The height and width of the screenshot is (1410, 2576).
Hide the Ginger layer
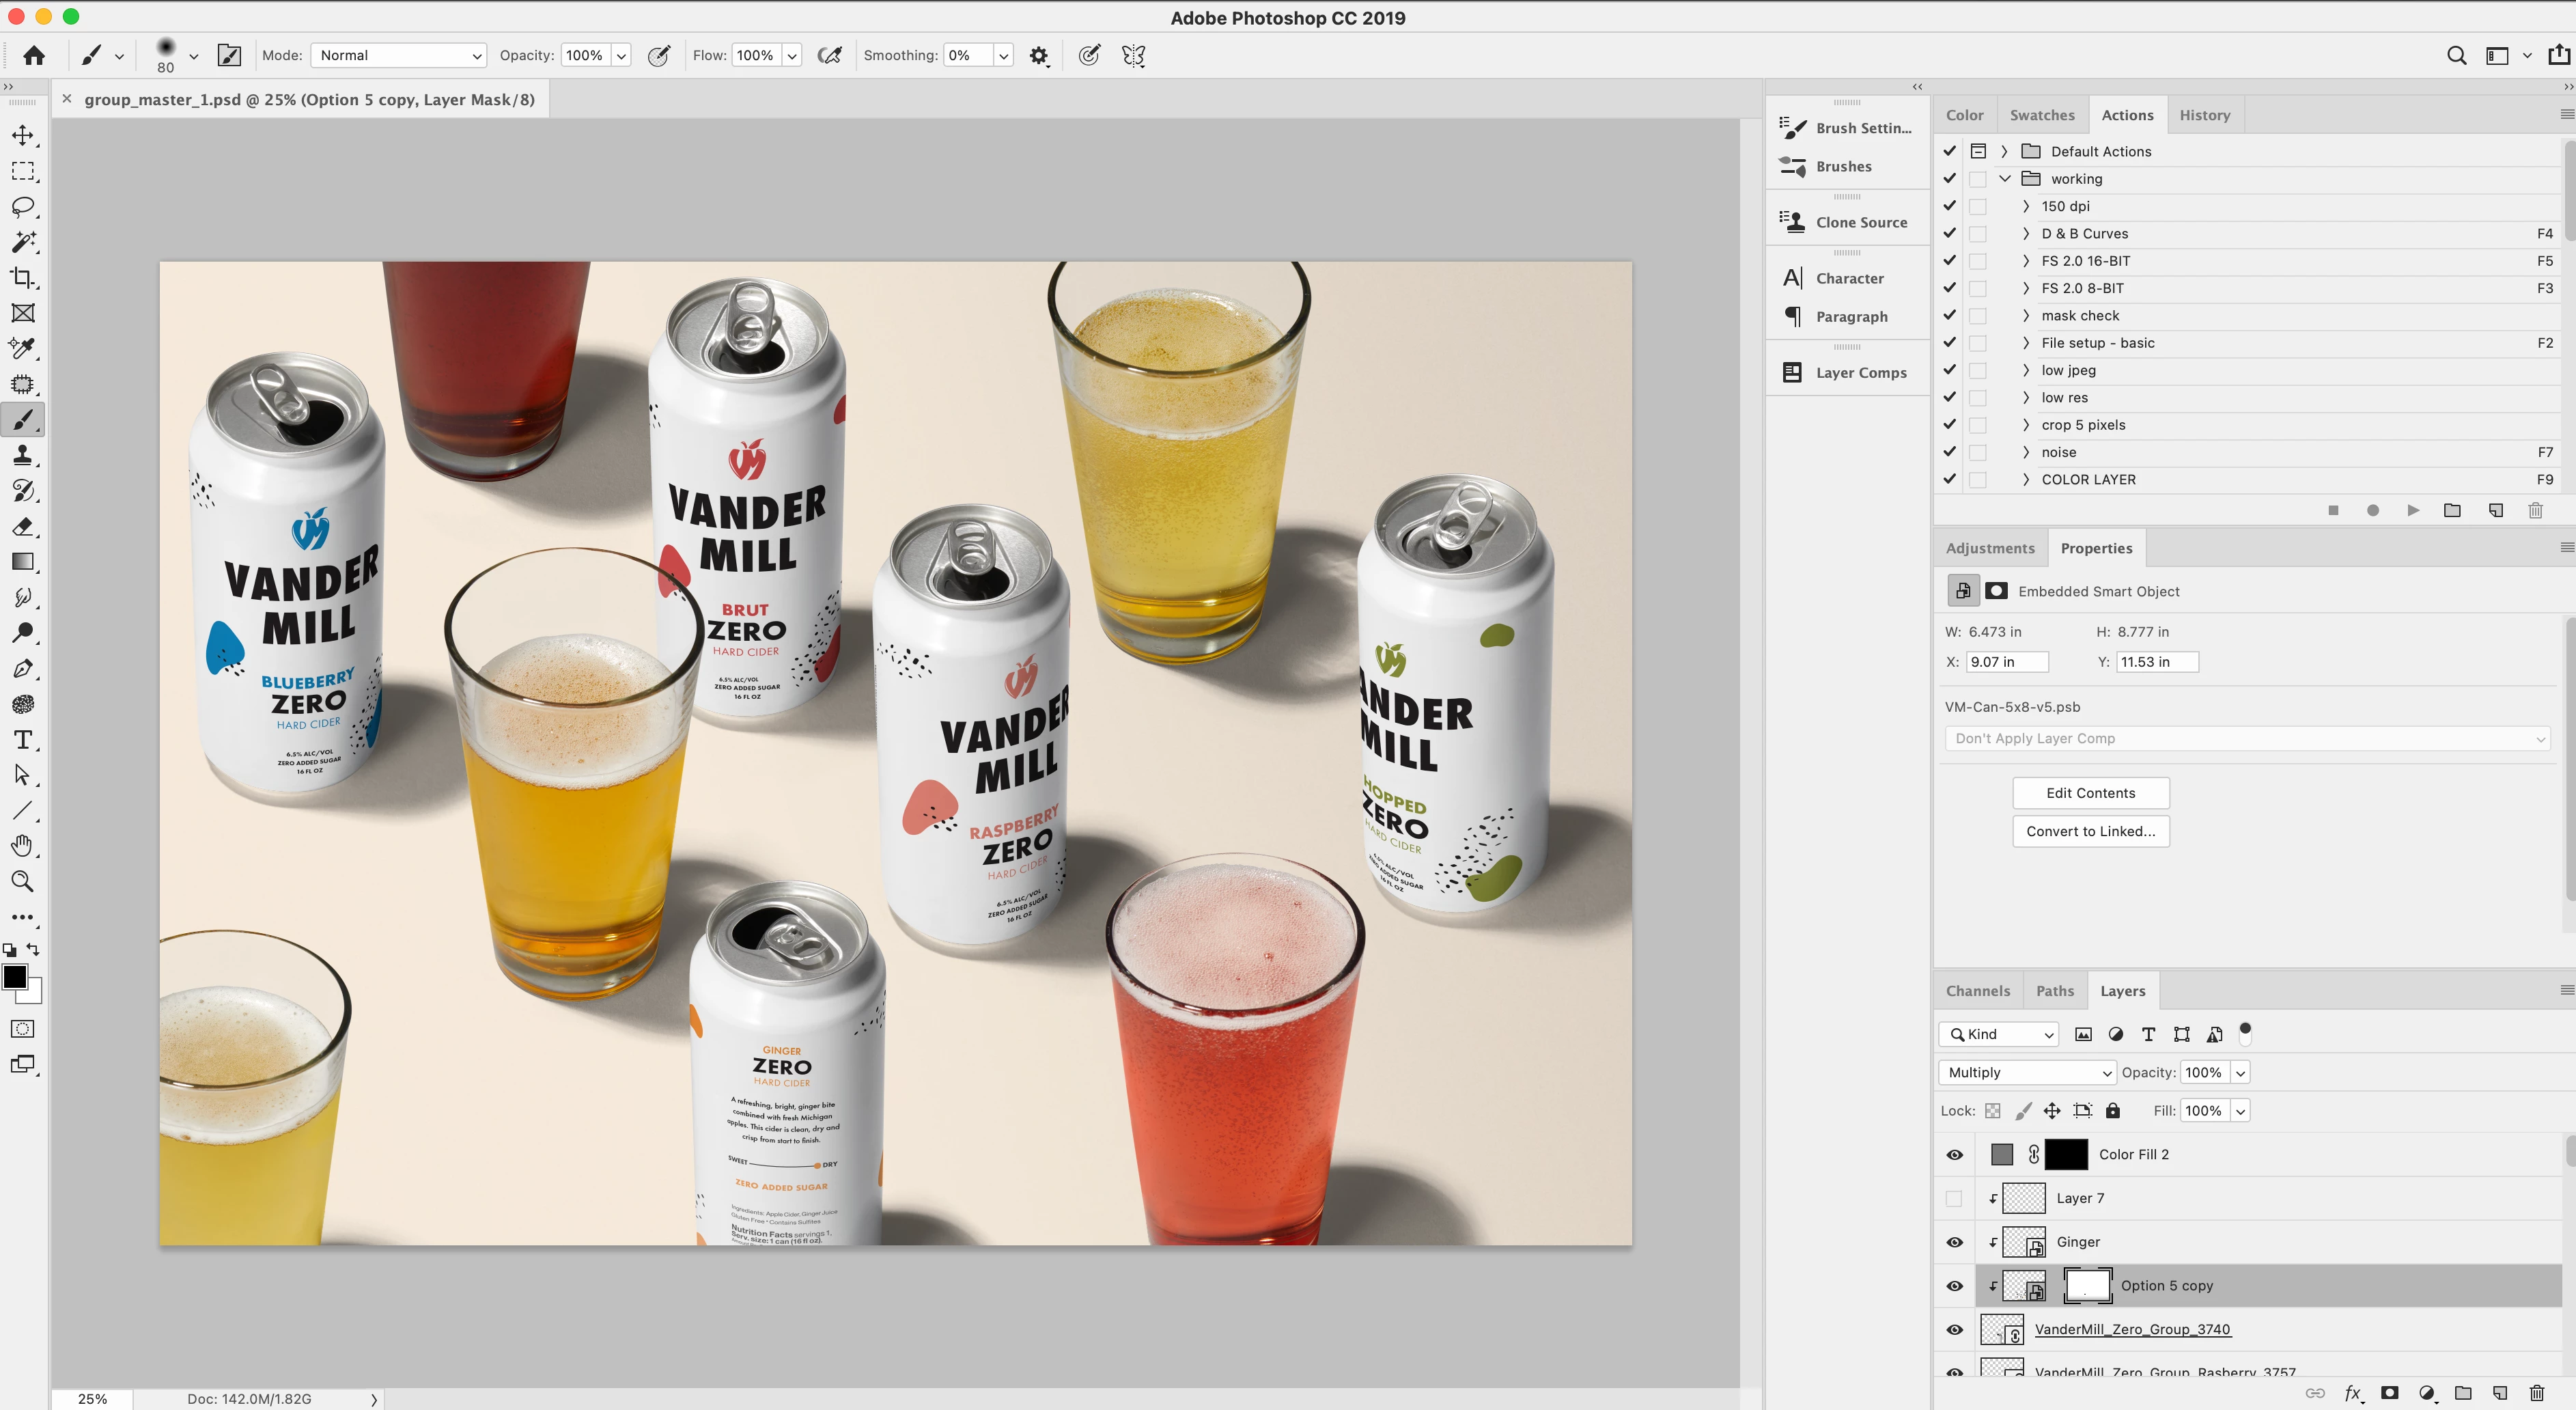tap(1954, 1242)
